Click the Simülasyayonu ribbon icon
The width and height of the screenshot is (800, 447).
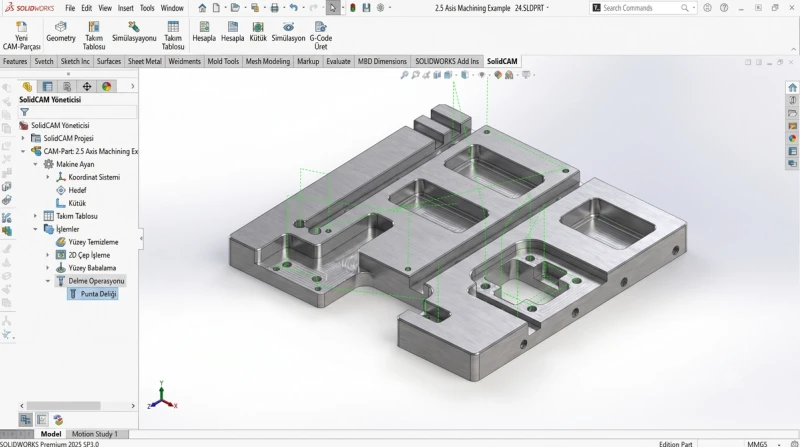[134, 32]
